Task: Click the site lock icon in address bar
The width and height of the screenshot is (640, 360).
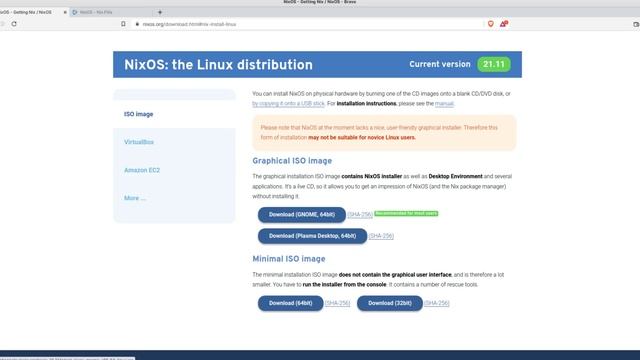Action: click(137, 24)
